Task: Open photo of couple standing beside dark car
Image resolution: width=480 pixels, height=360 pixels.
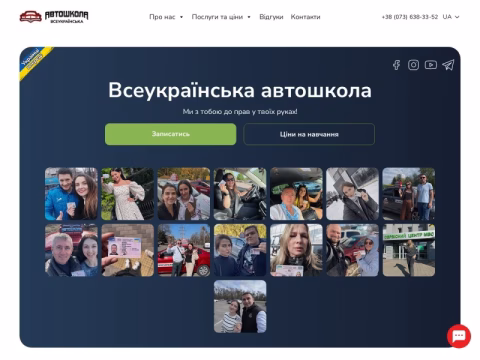Action: coord(409,194)
